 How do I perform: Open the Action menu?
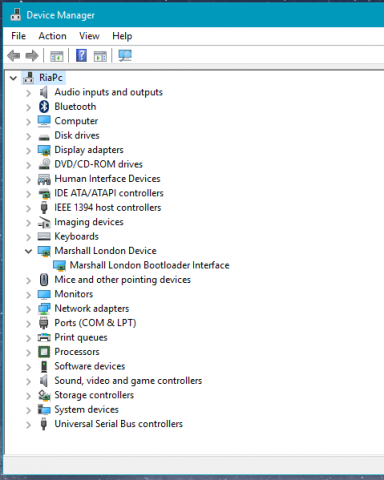click(x=52, y=36)
